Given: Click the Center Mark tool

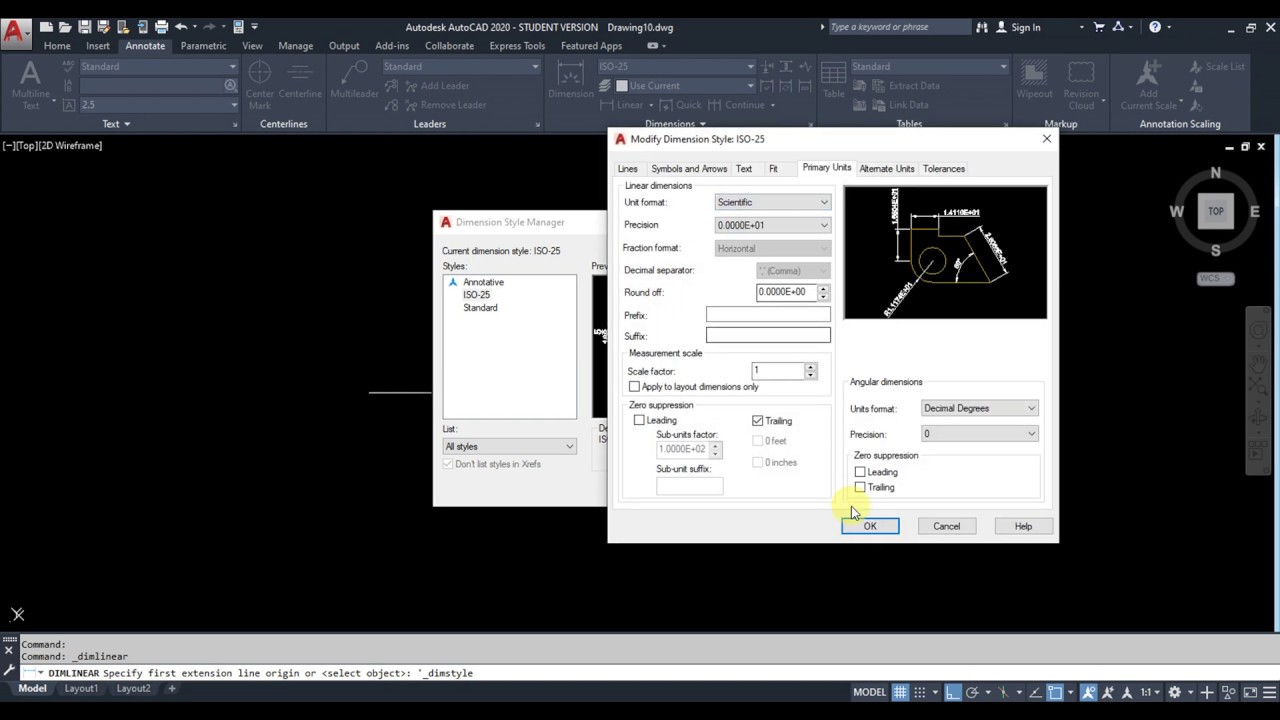Looking at the screenshot, I should coord(260,85).
